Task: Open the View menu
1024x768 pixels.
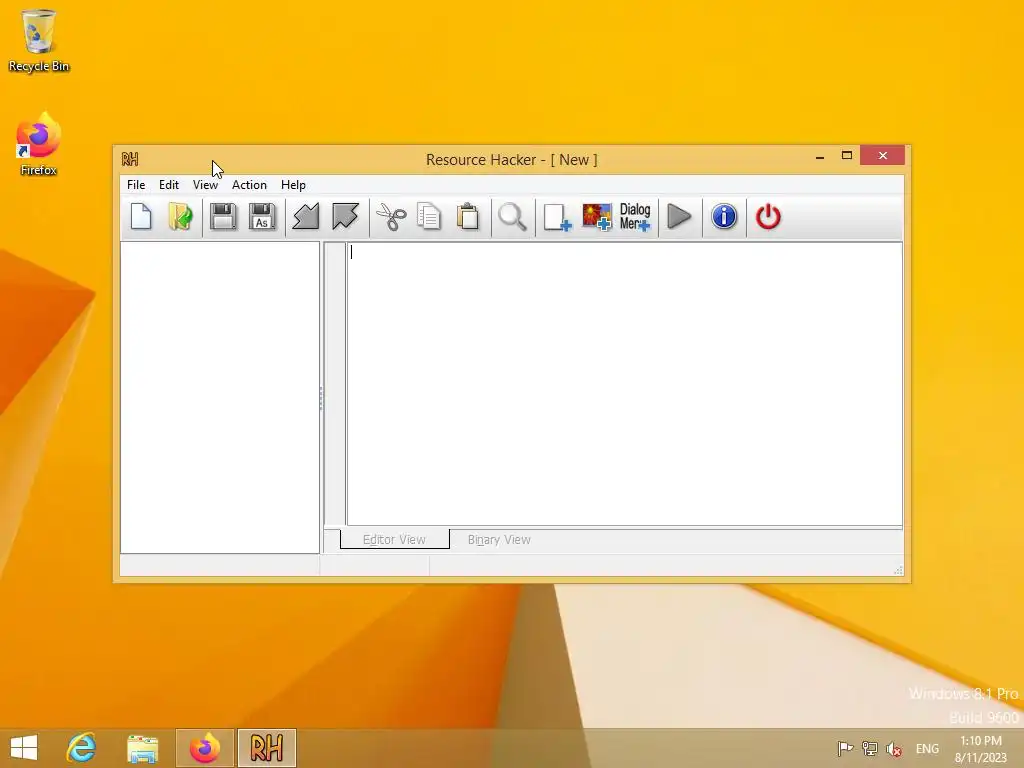Action: point(205,185)
